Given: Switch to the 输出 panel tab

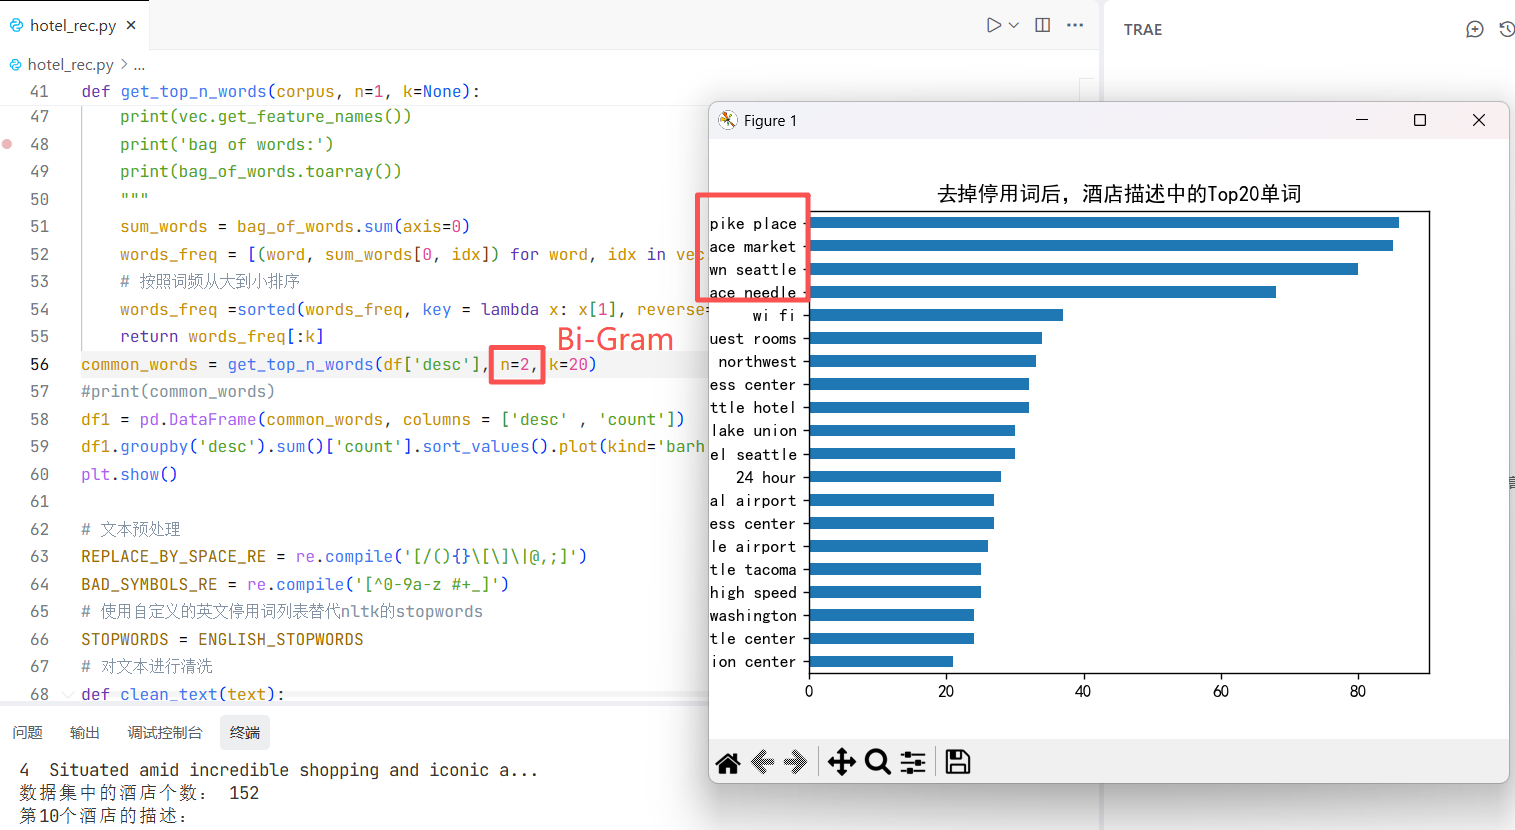Looking at the screenshot, I should click(x=85, y=733).
